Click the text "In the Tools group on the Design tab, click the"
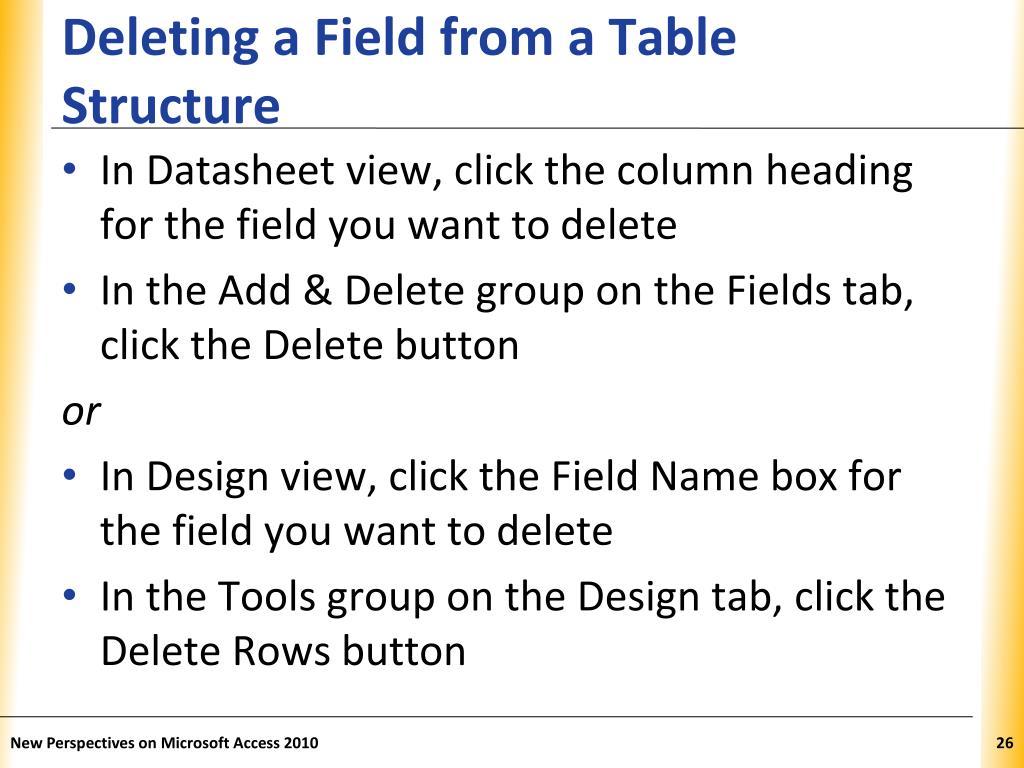The image size is (1024, 768). click(x=523, y=598)
